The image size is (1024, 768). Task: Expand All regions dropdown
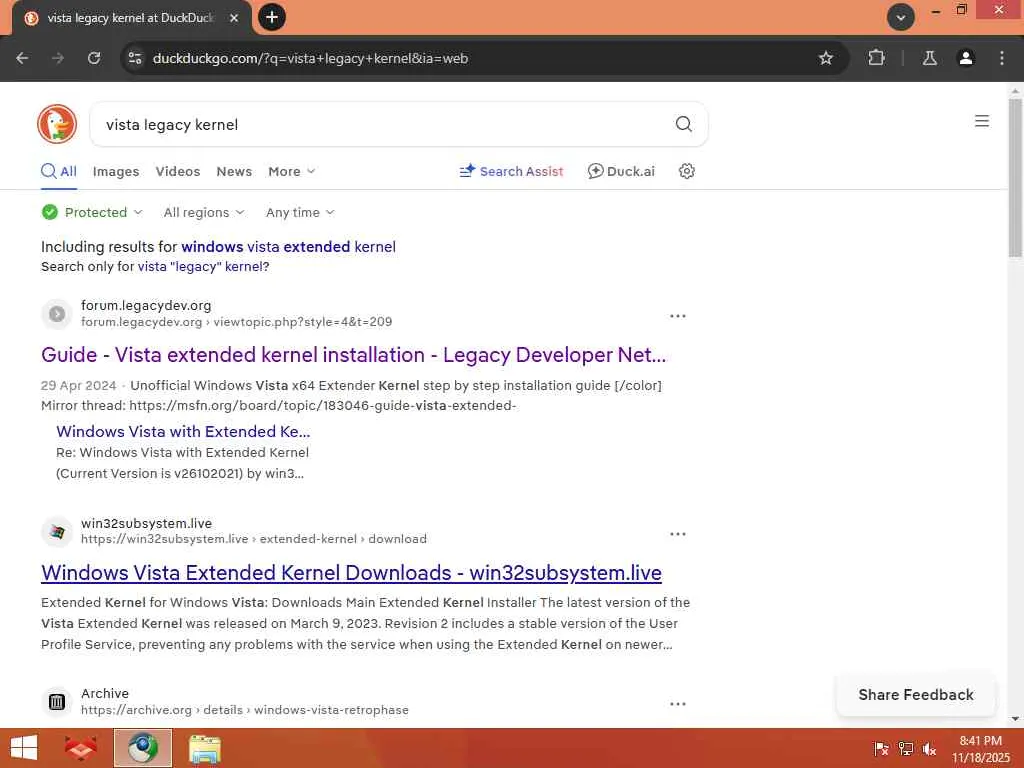(204, 212)
